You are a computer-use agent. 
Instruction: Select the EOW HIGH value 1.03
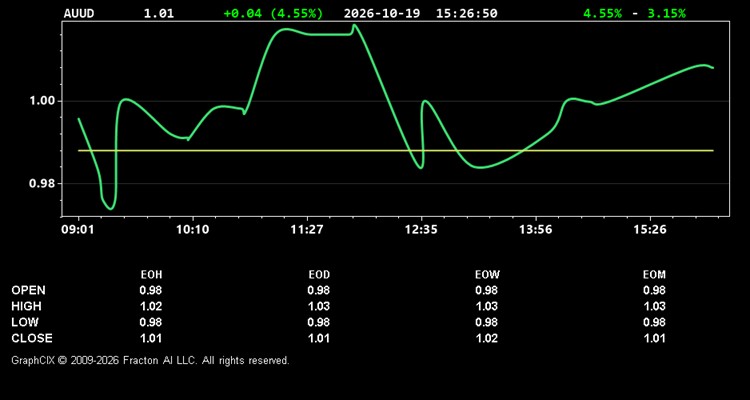click(x=486, y=306)
